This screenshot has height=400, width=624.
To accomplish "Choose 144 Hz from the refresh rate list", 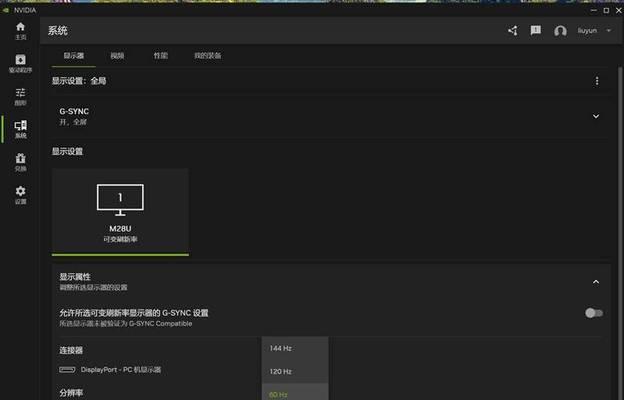I will (x=295, y=348).
